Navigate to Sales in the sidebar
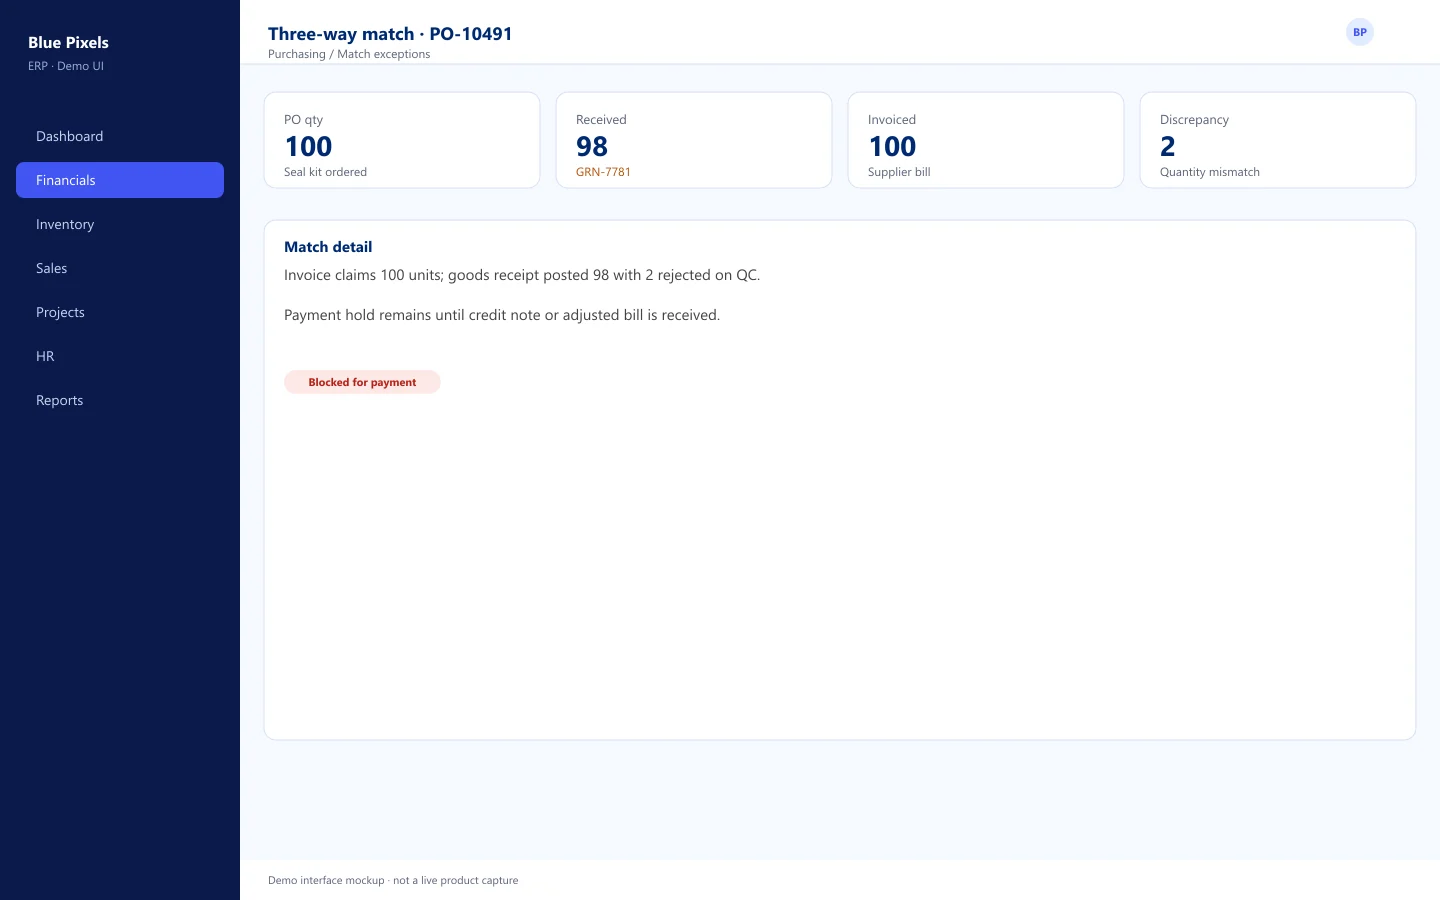 [120, 268]
